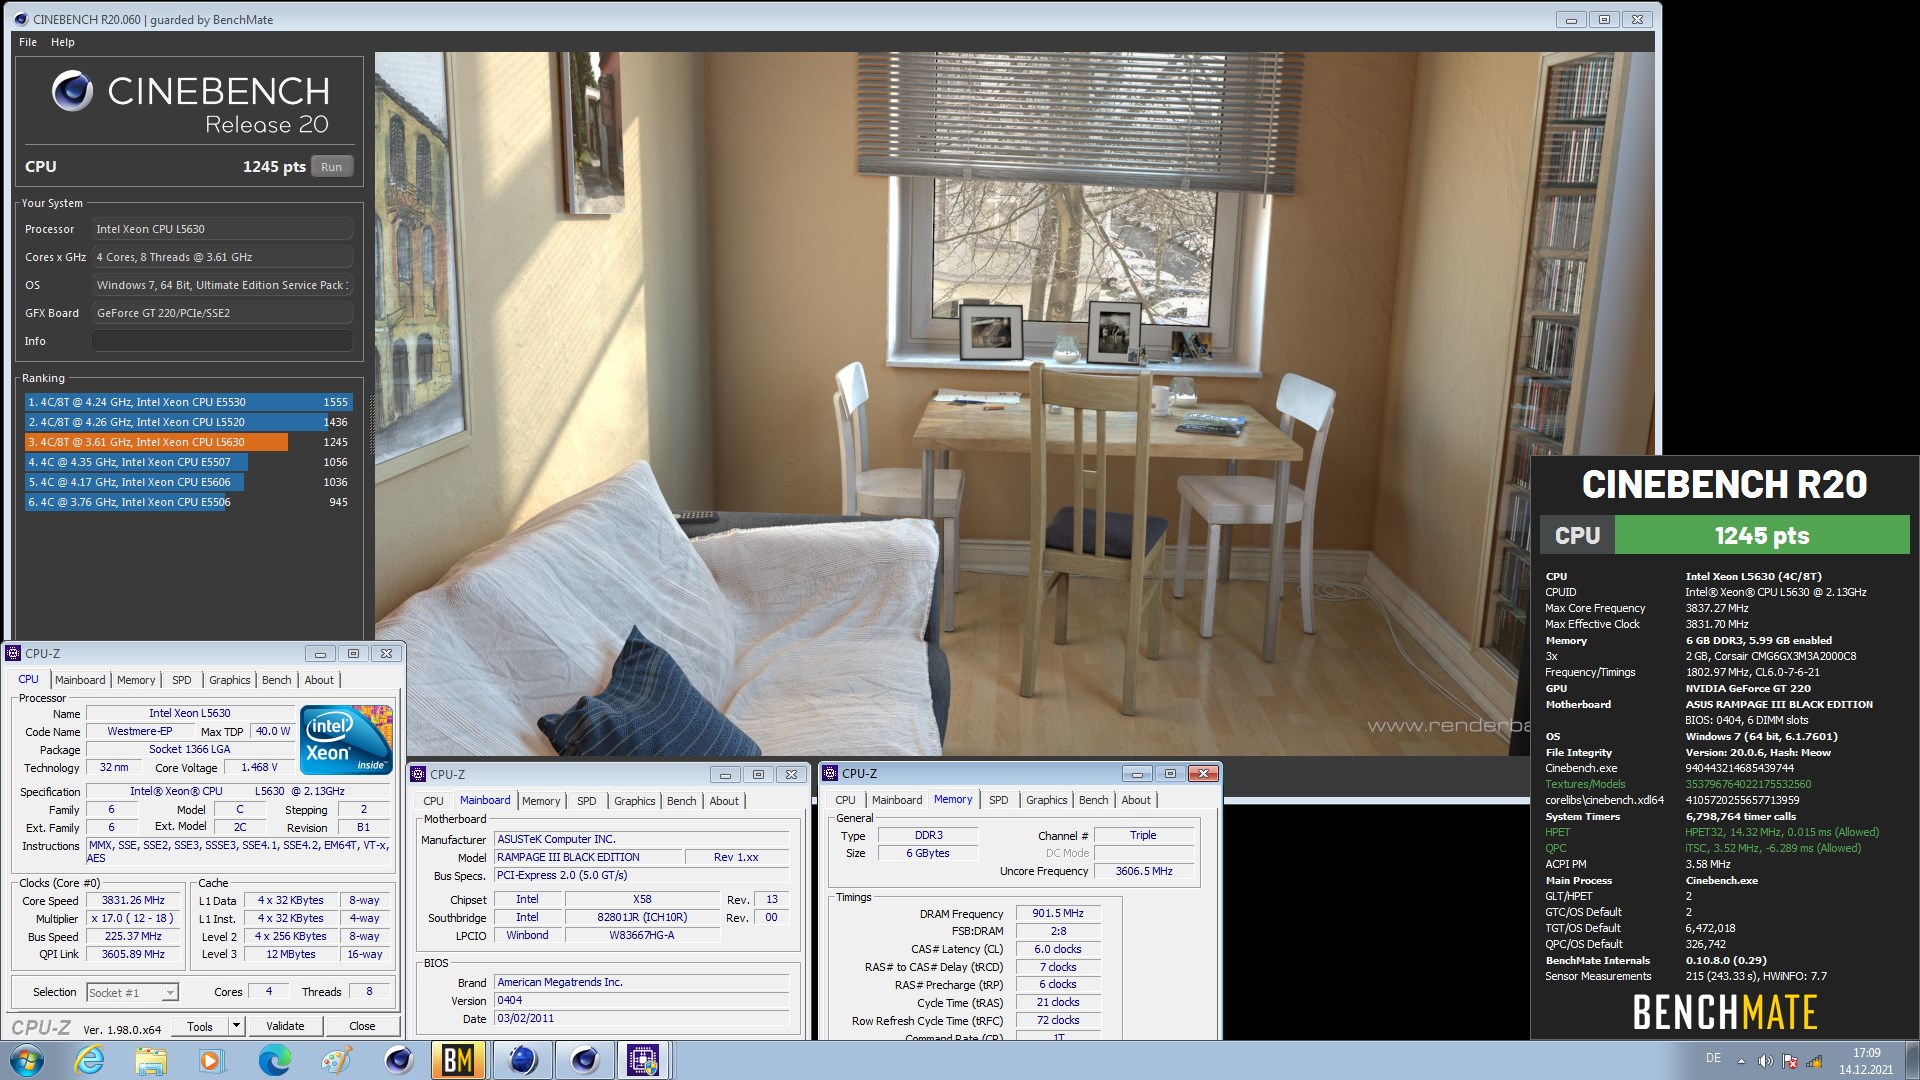Select SPD tab in middle CPU-Z window

[587, 801]
